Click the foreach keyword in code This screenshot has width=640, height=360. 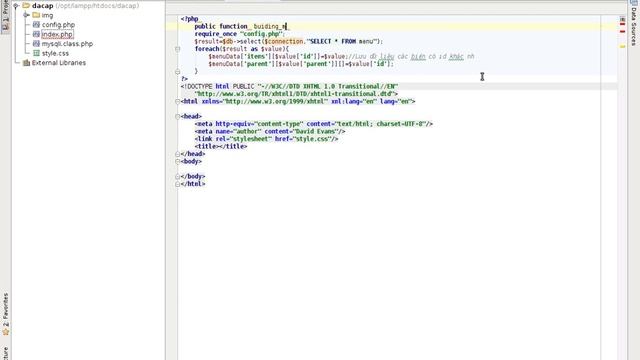(x=207, y=49)
